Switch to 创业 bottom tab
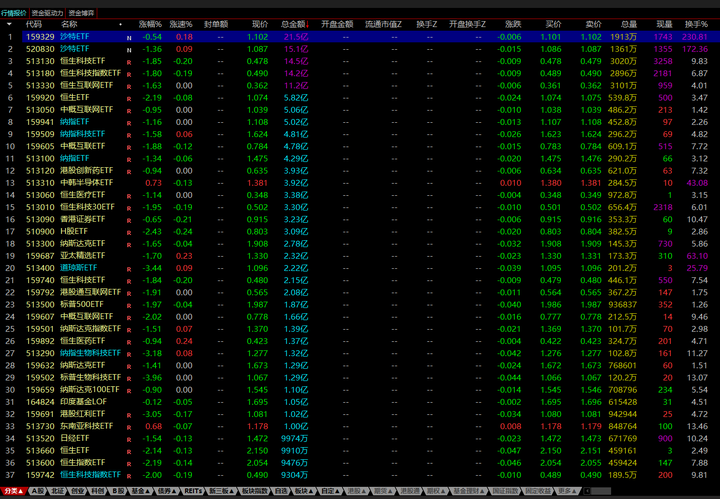Screen dimensions: 720x499 pyautogui.click(x=78, y=491)
